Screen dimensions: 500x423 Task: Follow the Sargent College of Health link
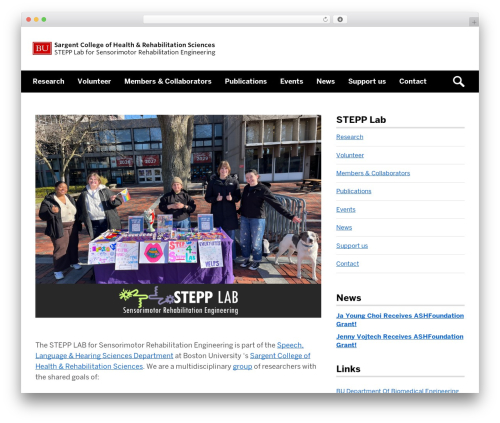point(173,361)
